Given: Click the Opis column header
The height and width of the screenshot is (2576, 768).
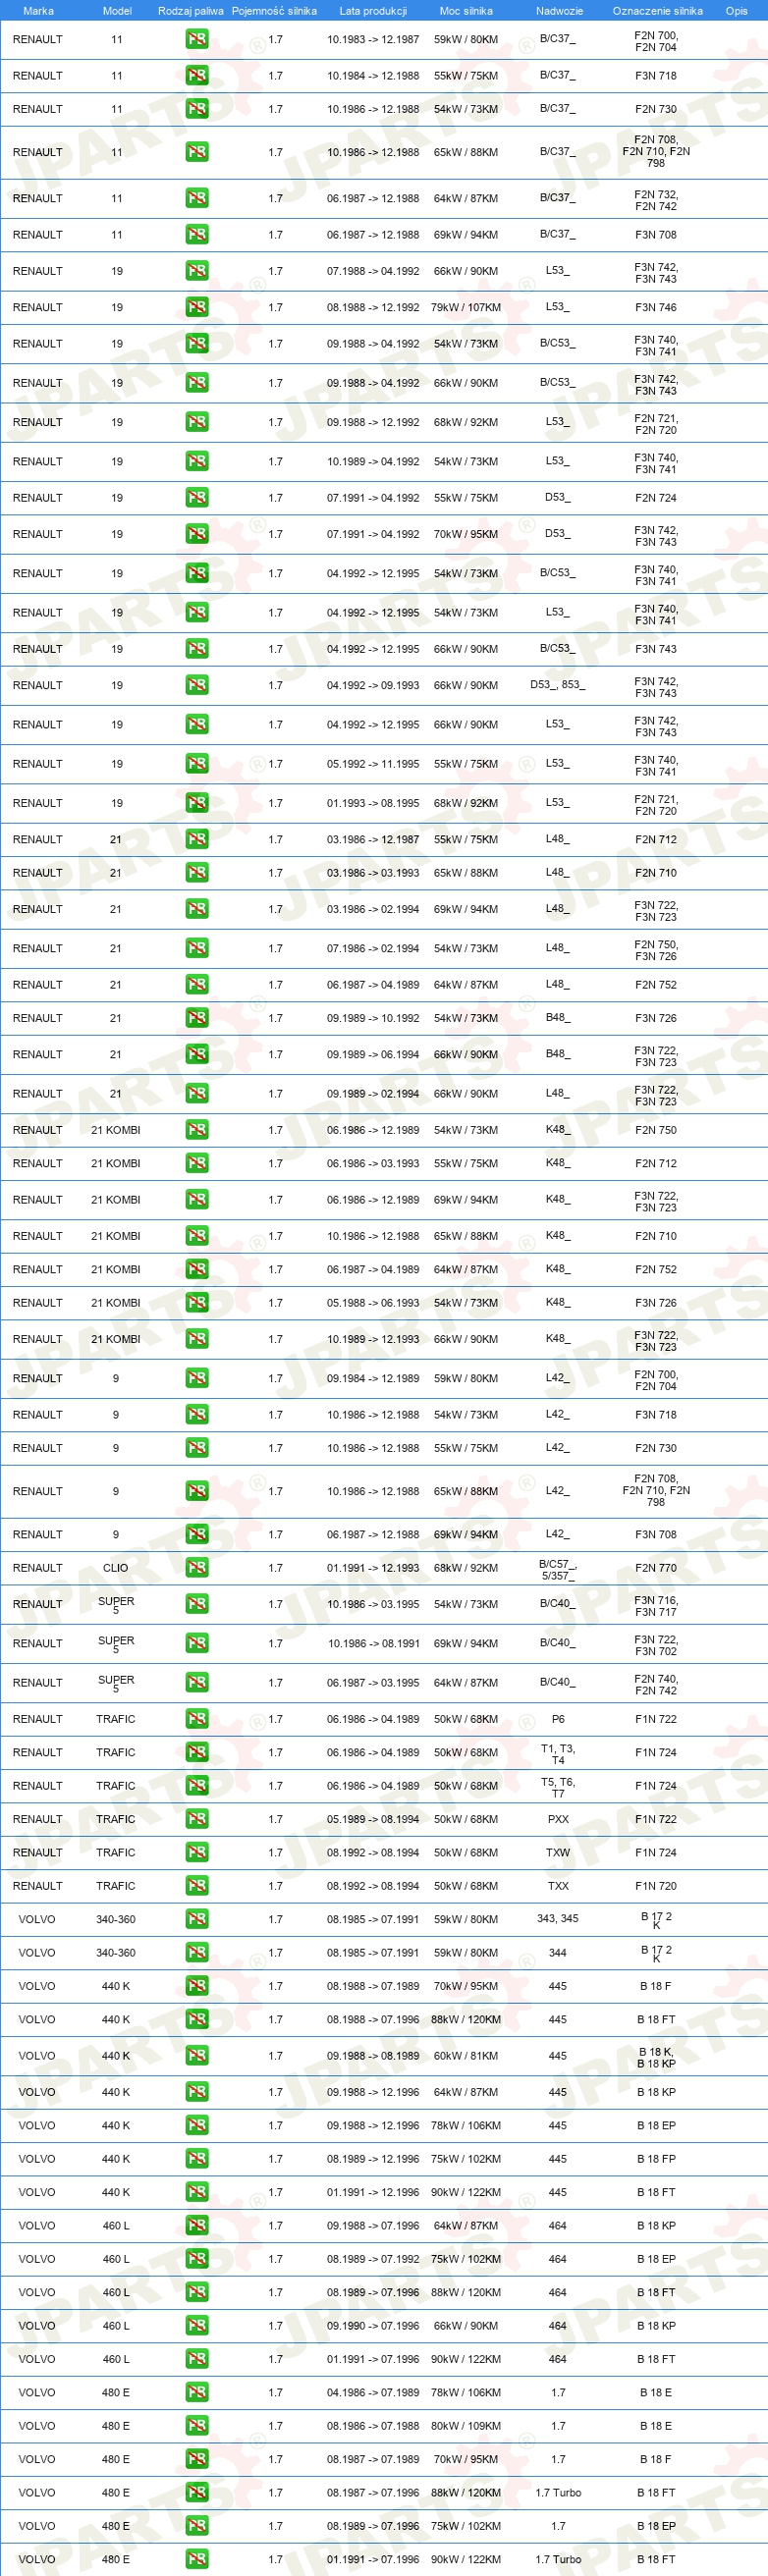Looking at the screenshot, I should [x=736, y=11].
